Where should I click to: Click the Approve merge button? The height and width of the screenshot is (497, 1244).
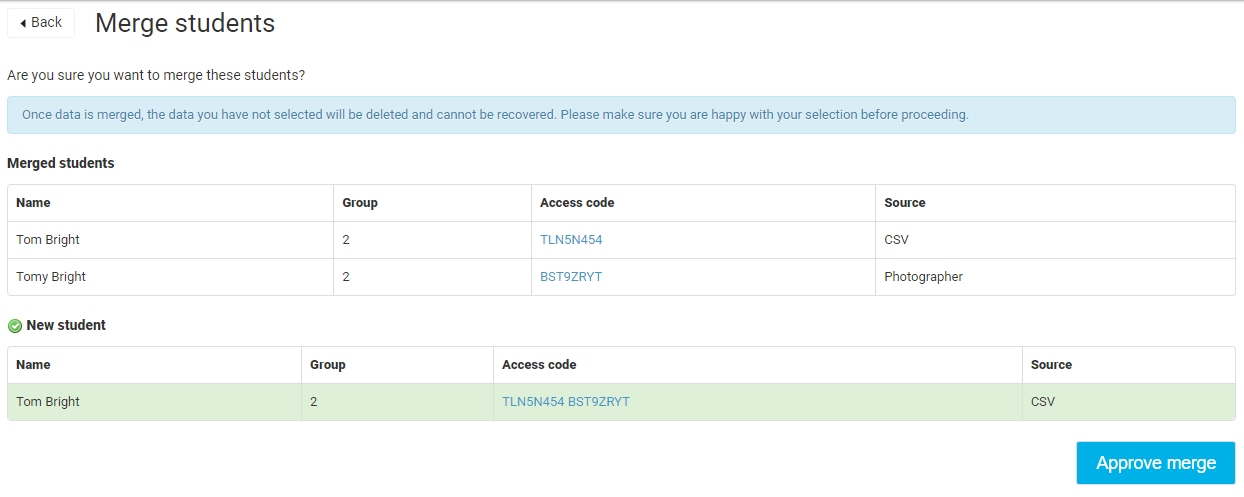(1155, 463)
